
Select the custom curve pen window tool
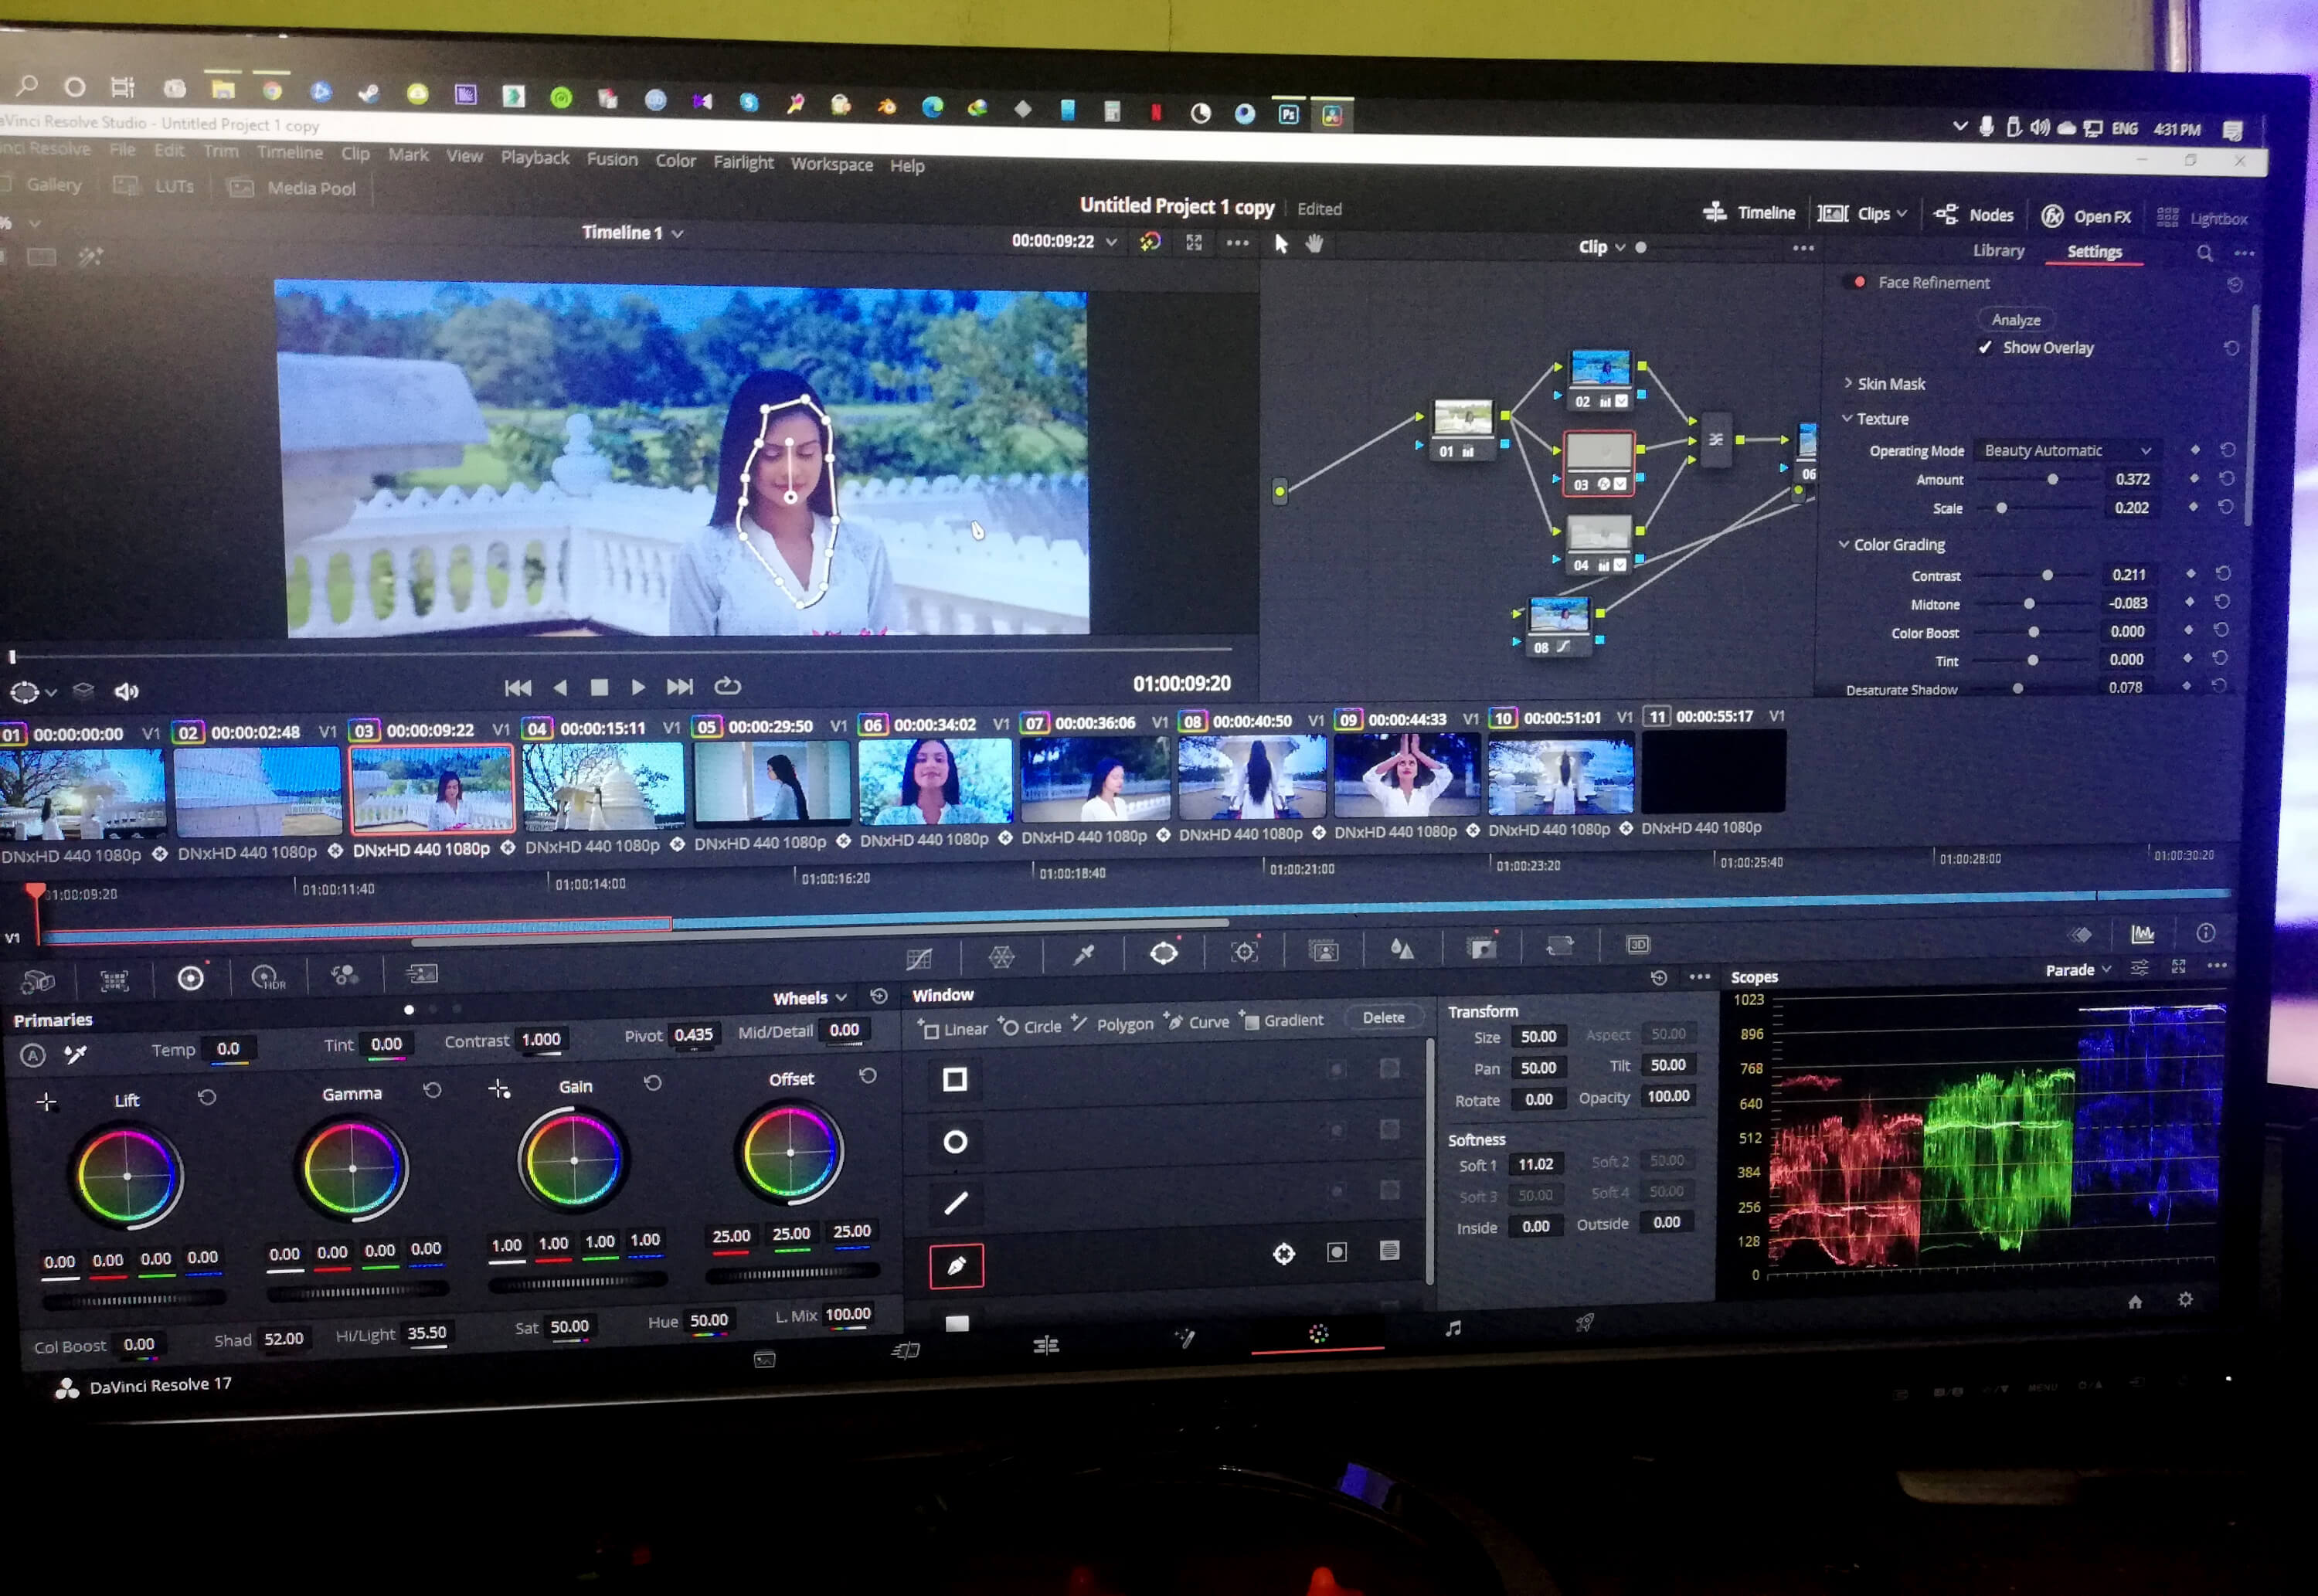[x=956, y=1266]
